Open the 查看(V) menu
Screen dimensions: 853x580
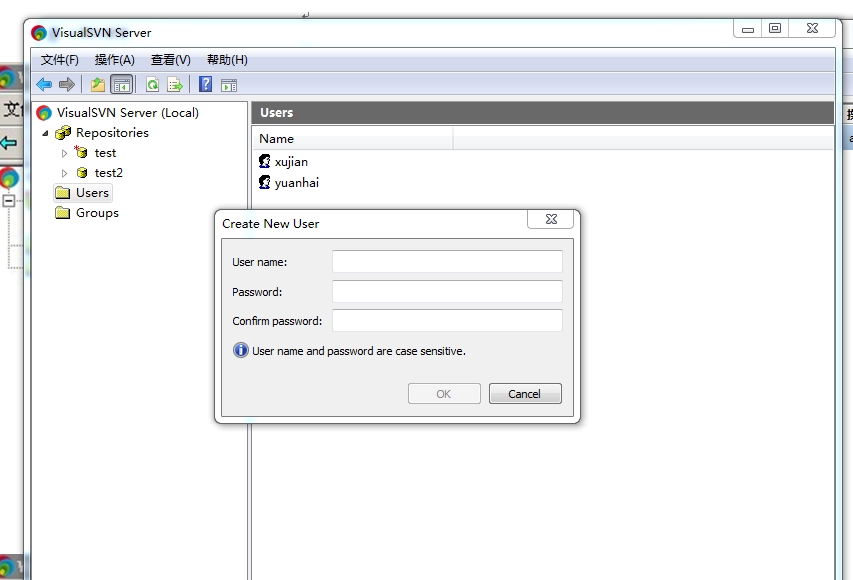(x=171, y=60)
